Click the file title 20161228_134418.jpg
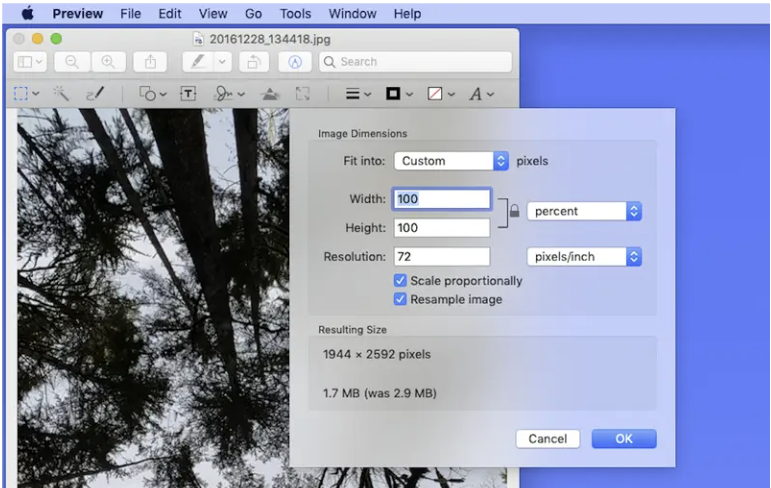 click(270, 39)
